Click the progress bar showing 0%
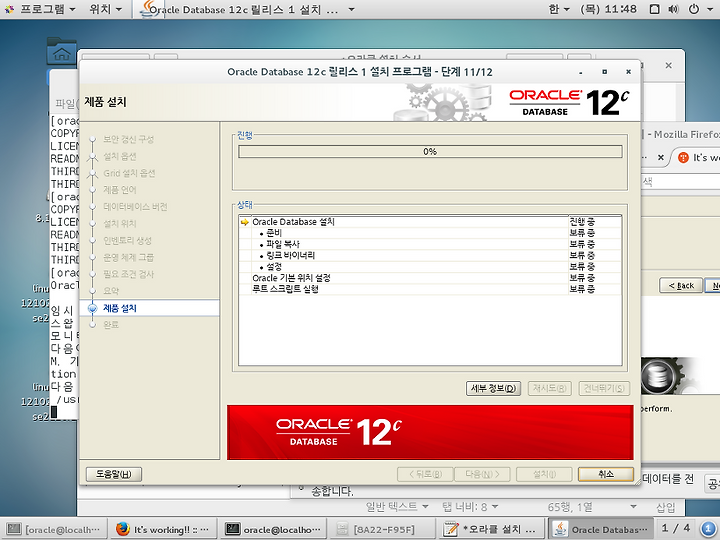Screen dimensions: 720x540 point(430,152)
